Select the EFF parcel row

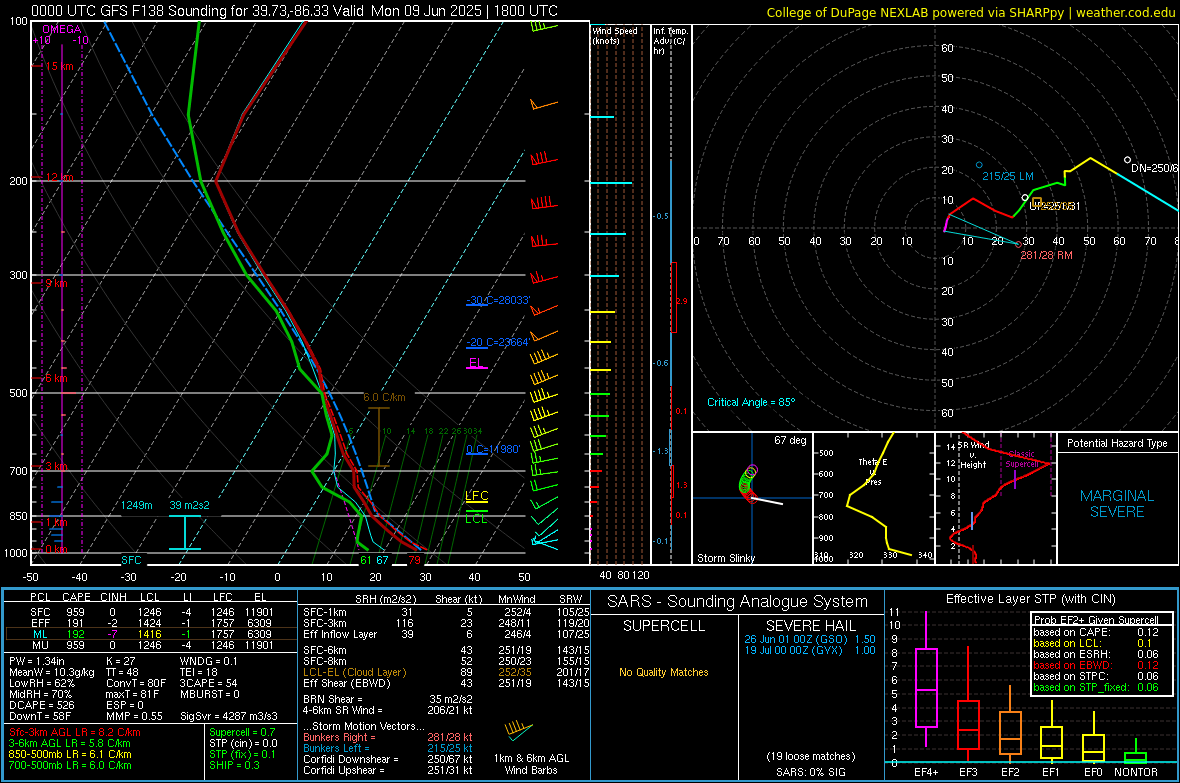tap(151, 623)
